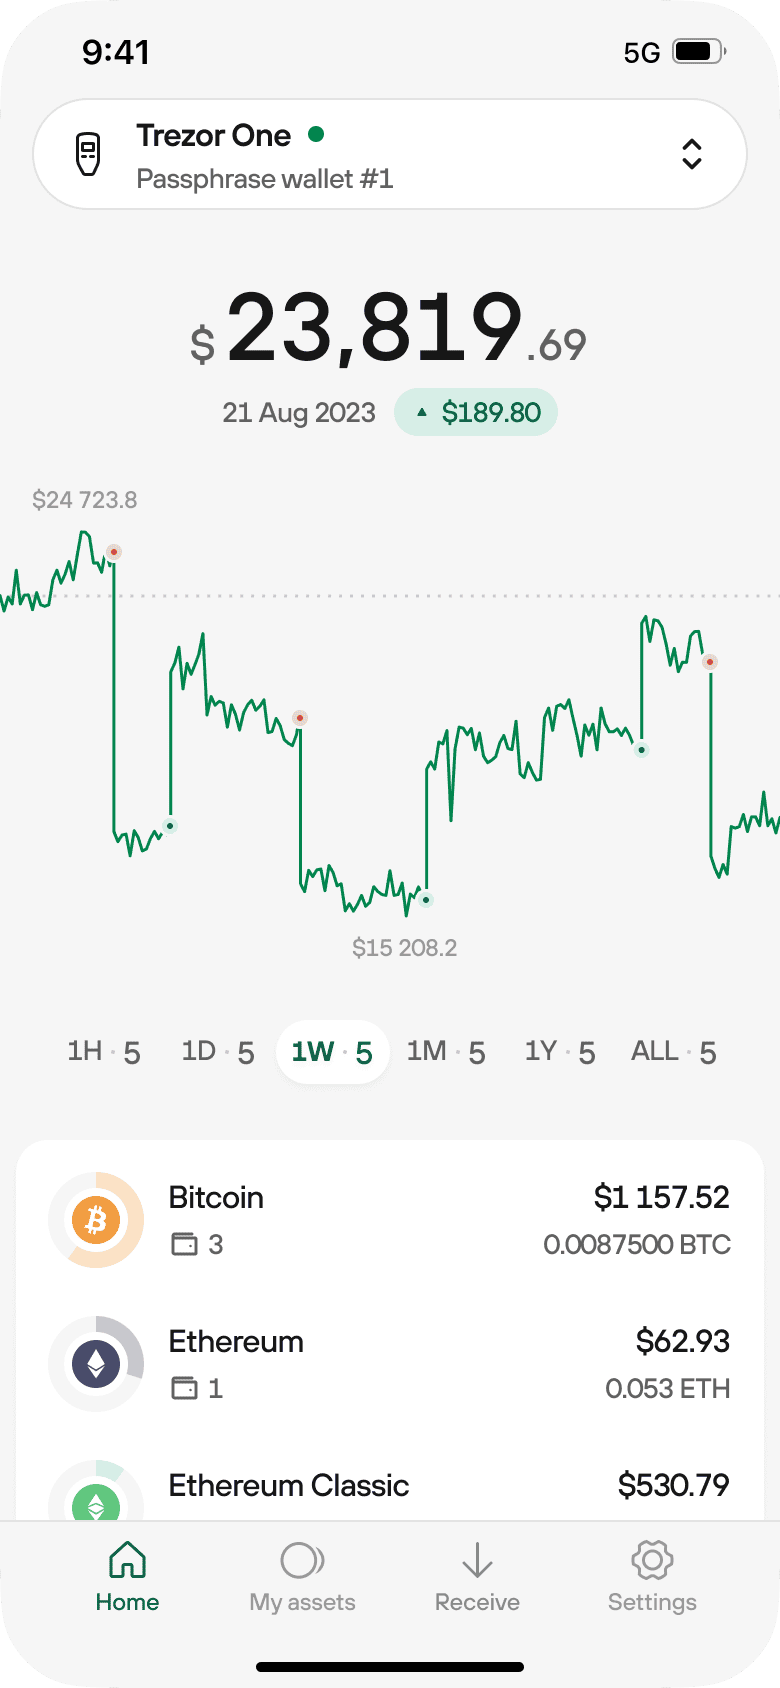Image resolution: width=780 pixels, height=1688 pixels.
Task: Tap the Trezor device icon
Action: (89, 154)
